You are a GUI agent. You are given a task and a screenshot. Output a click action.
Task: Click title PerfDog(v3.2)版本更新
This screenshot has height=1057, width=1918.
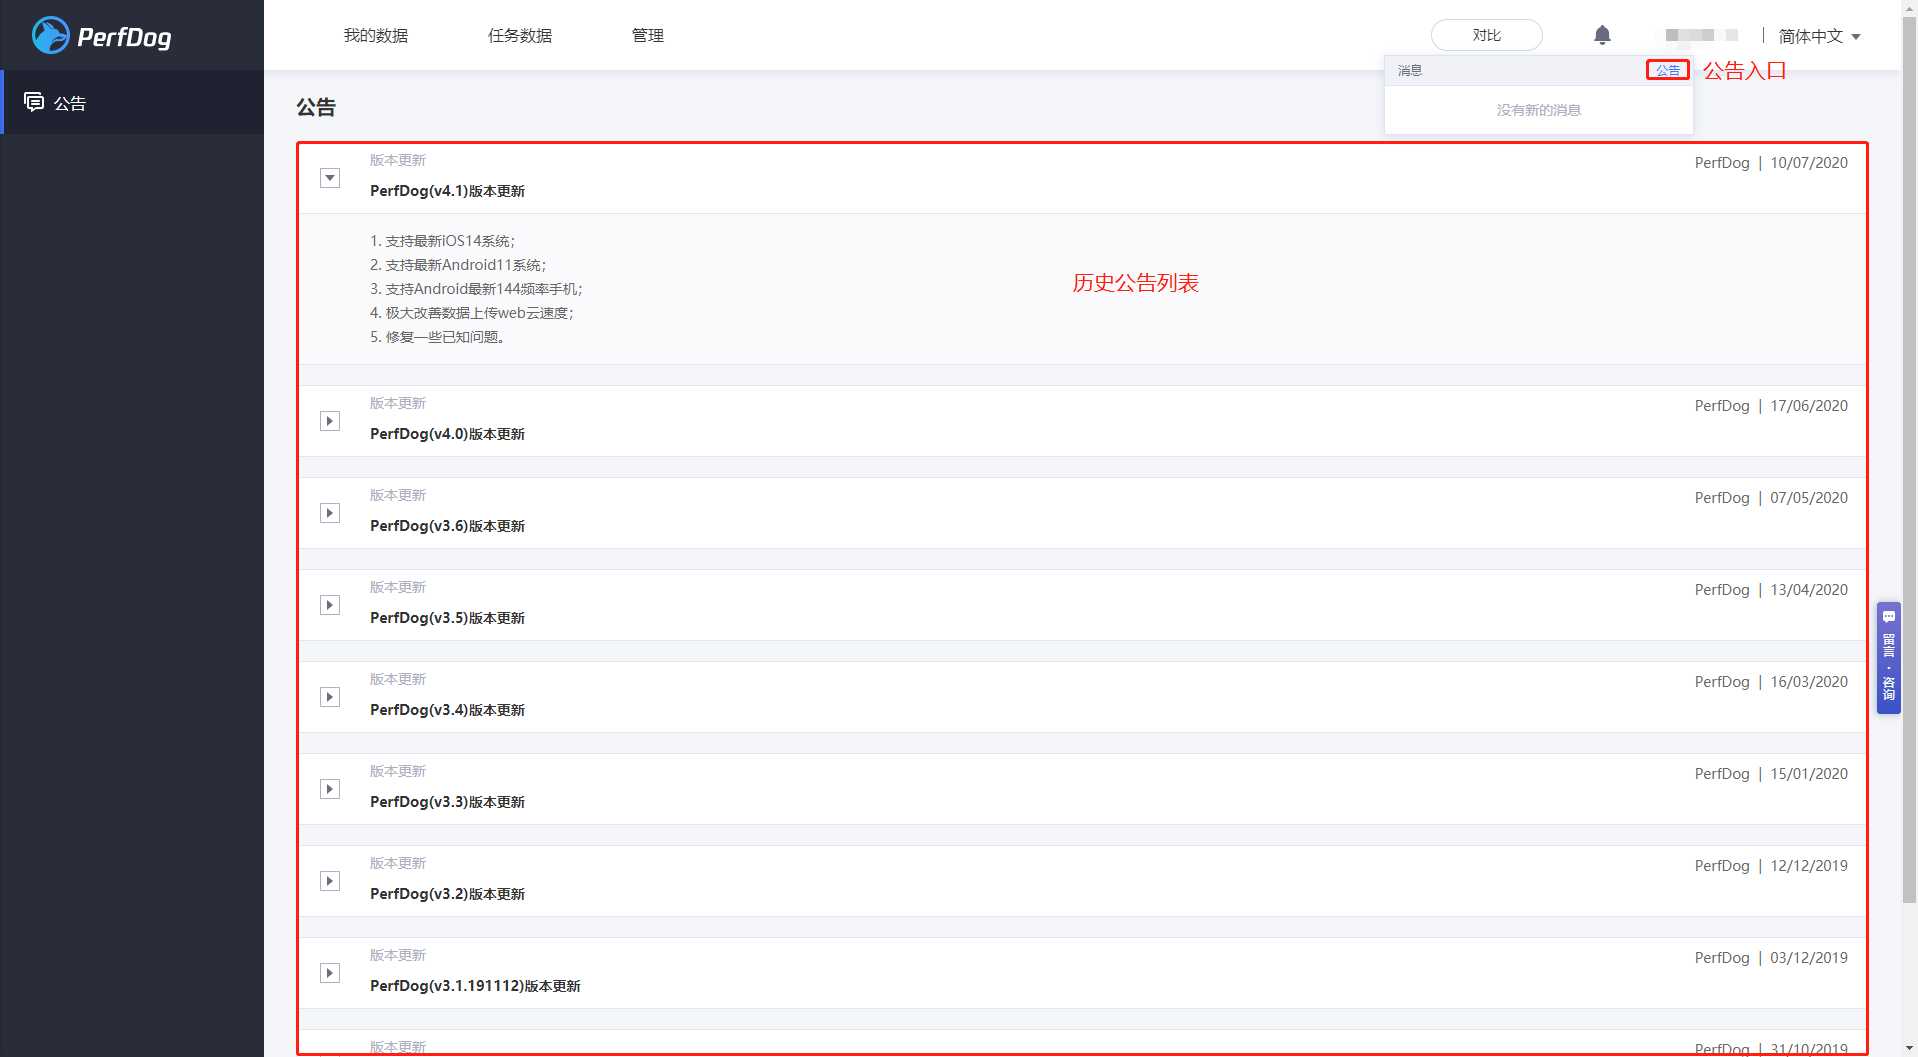pos(447,894)
